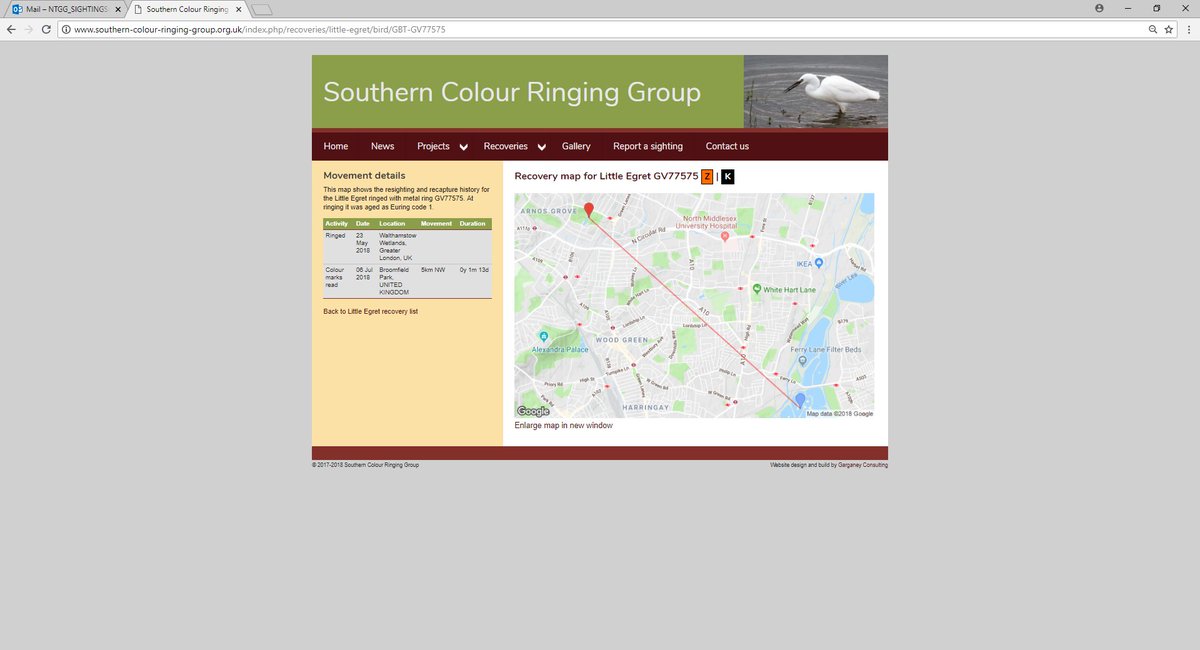Viewport: 1200px width, 650px height.
Task: Click the Activity column header
Action: [x=337, y=224]
